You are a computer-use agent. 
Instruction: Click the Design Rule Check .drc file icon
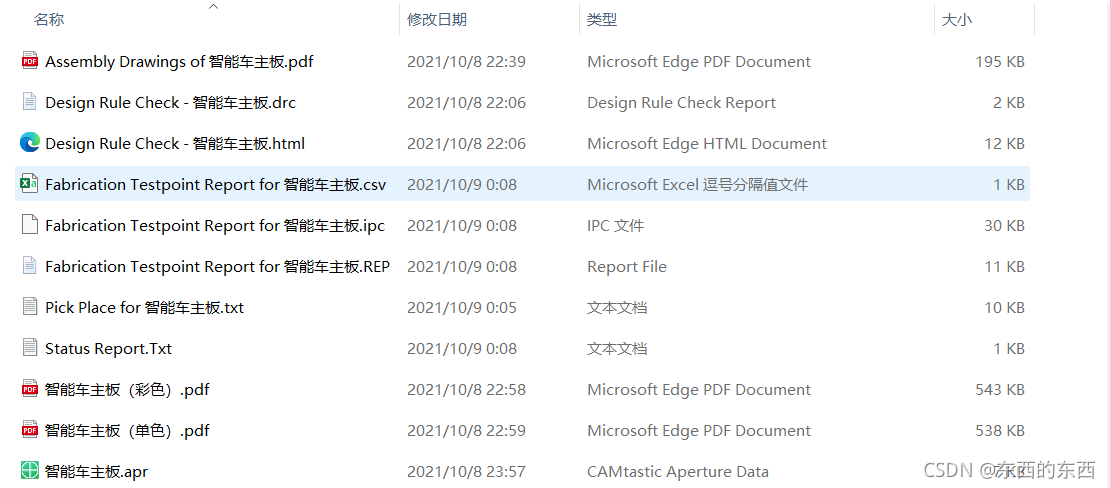(x=30, y=102)
